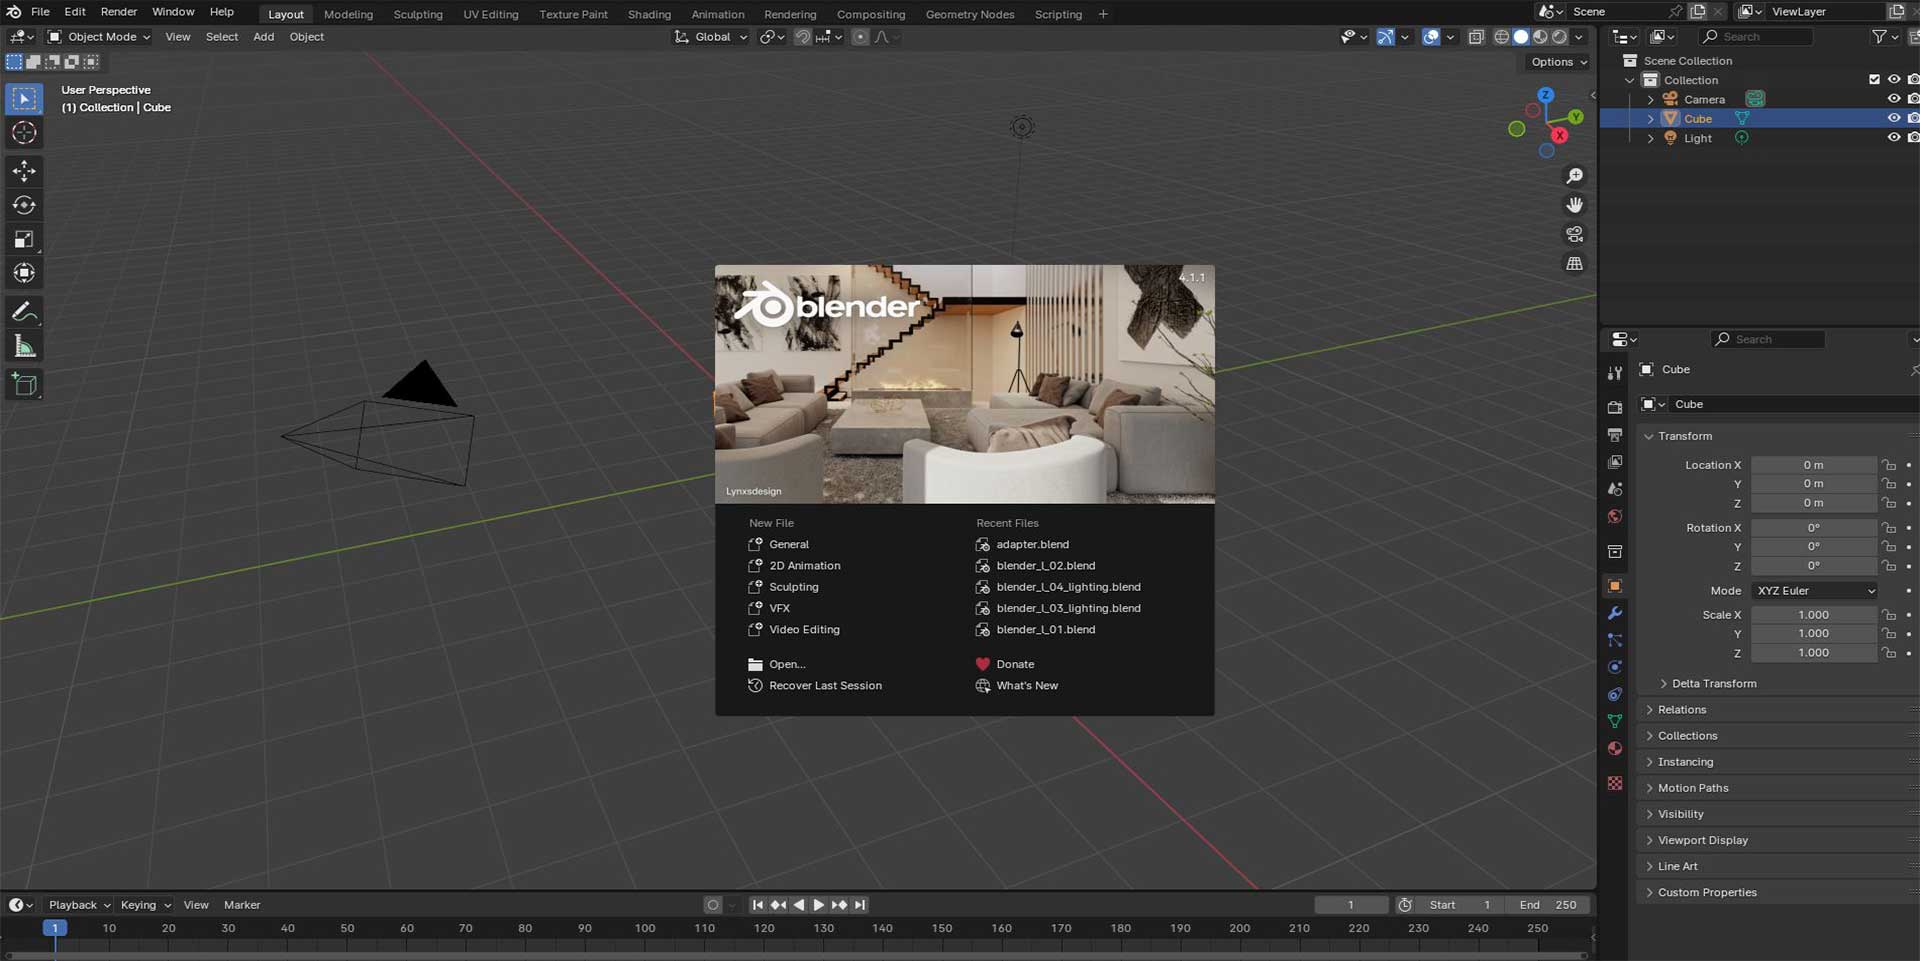The height and width of the screenshot is (961, 1920).
Task: Open the Add menu in viewport header
Action: (263, 37)
